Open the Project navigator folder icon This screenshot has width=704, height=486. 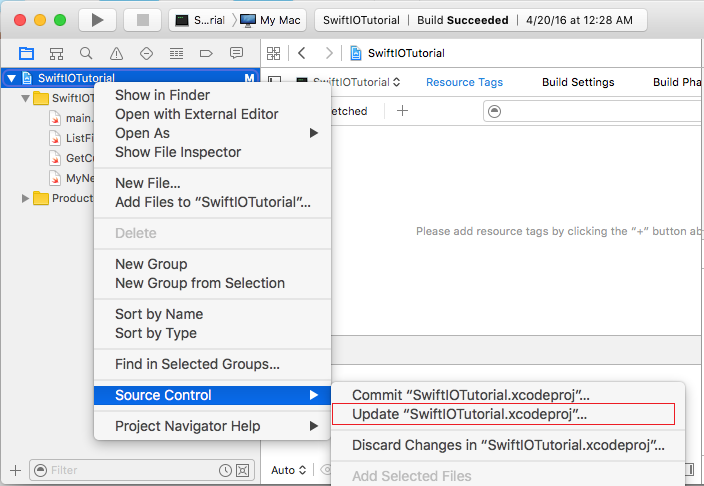[26, 53]
